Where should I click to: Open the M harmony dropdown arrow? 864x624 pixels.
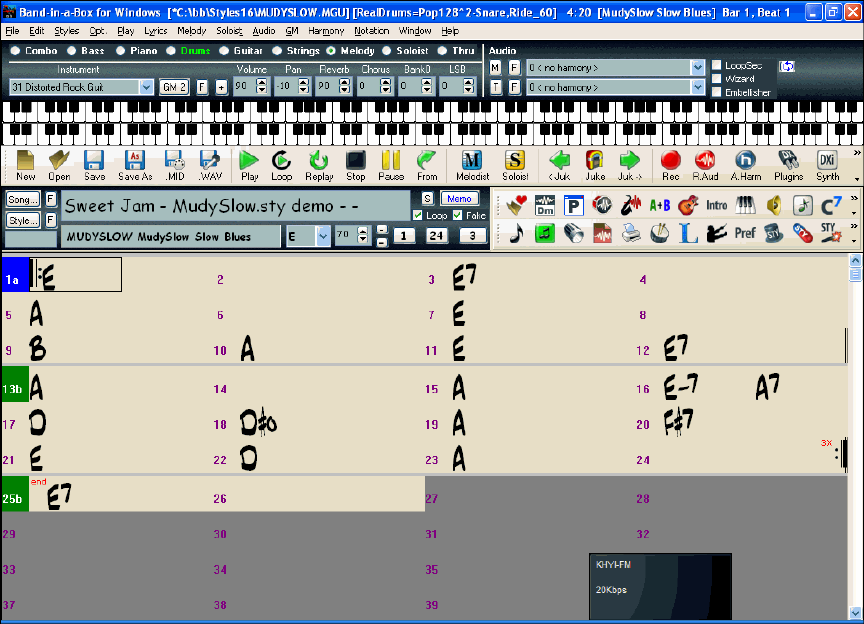(698, 68)
